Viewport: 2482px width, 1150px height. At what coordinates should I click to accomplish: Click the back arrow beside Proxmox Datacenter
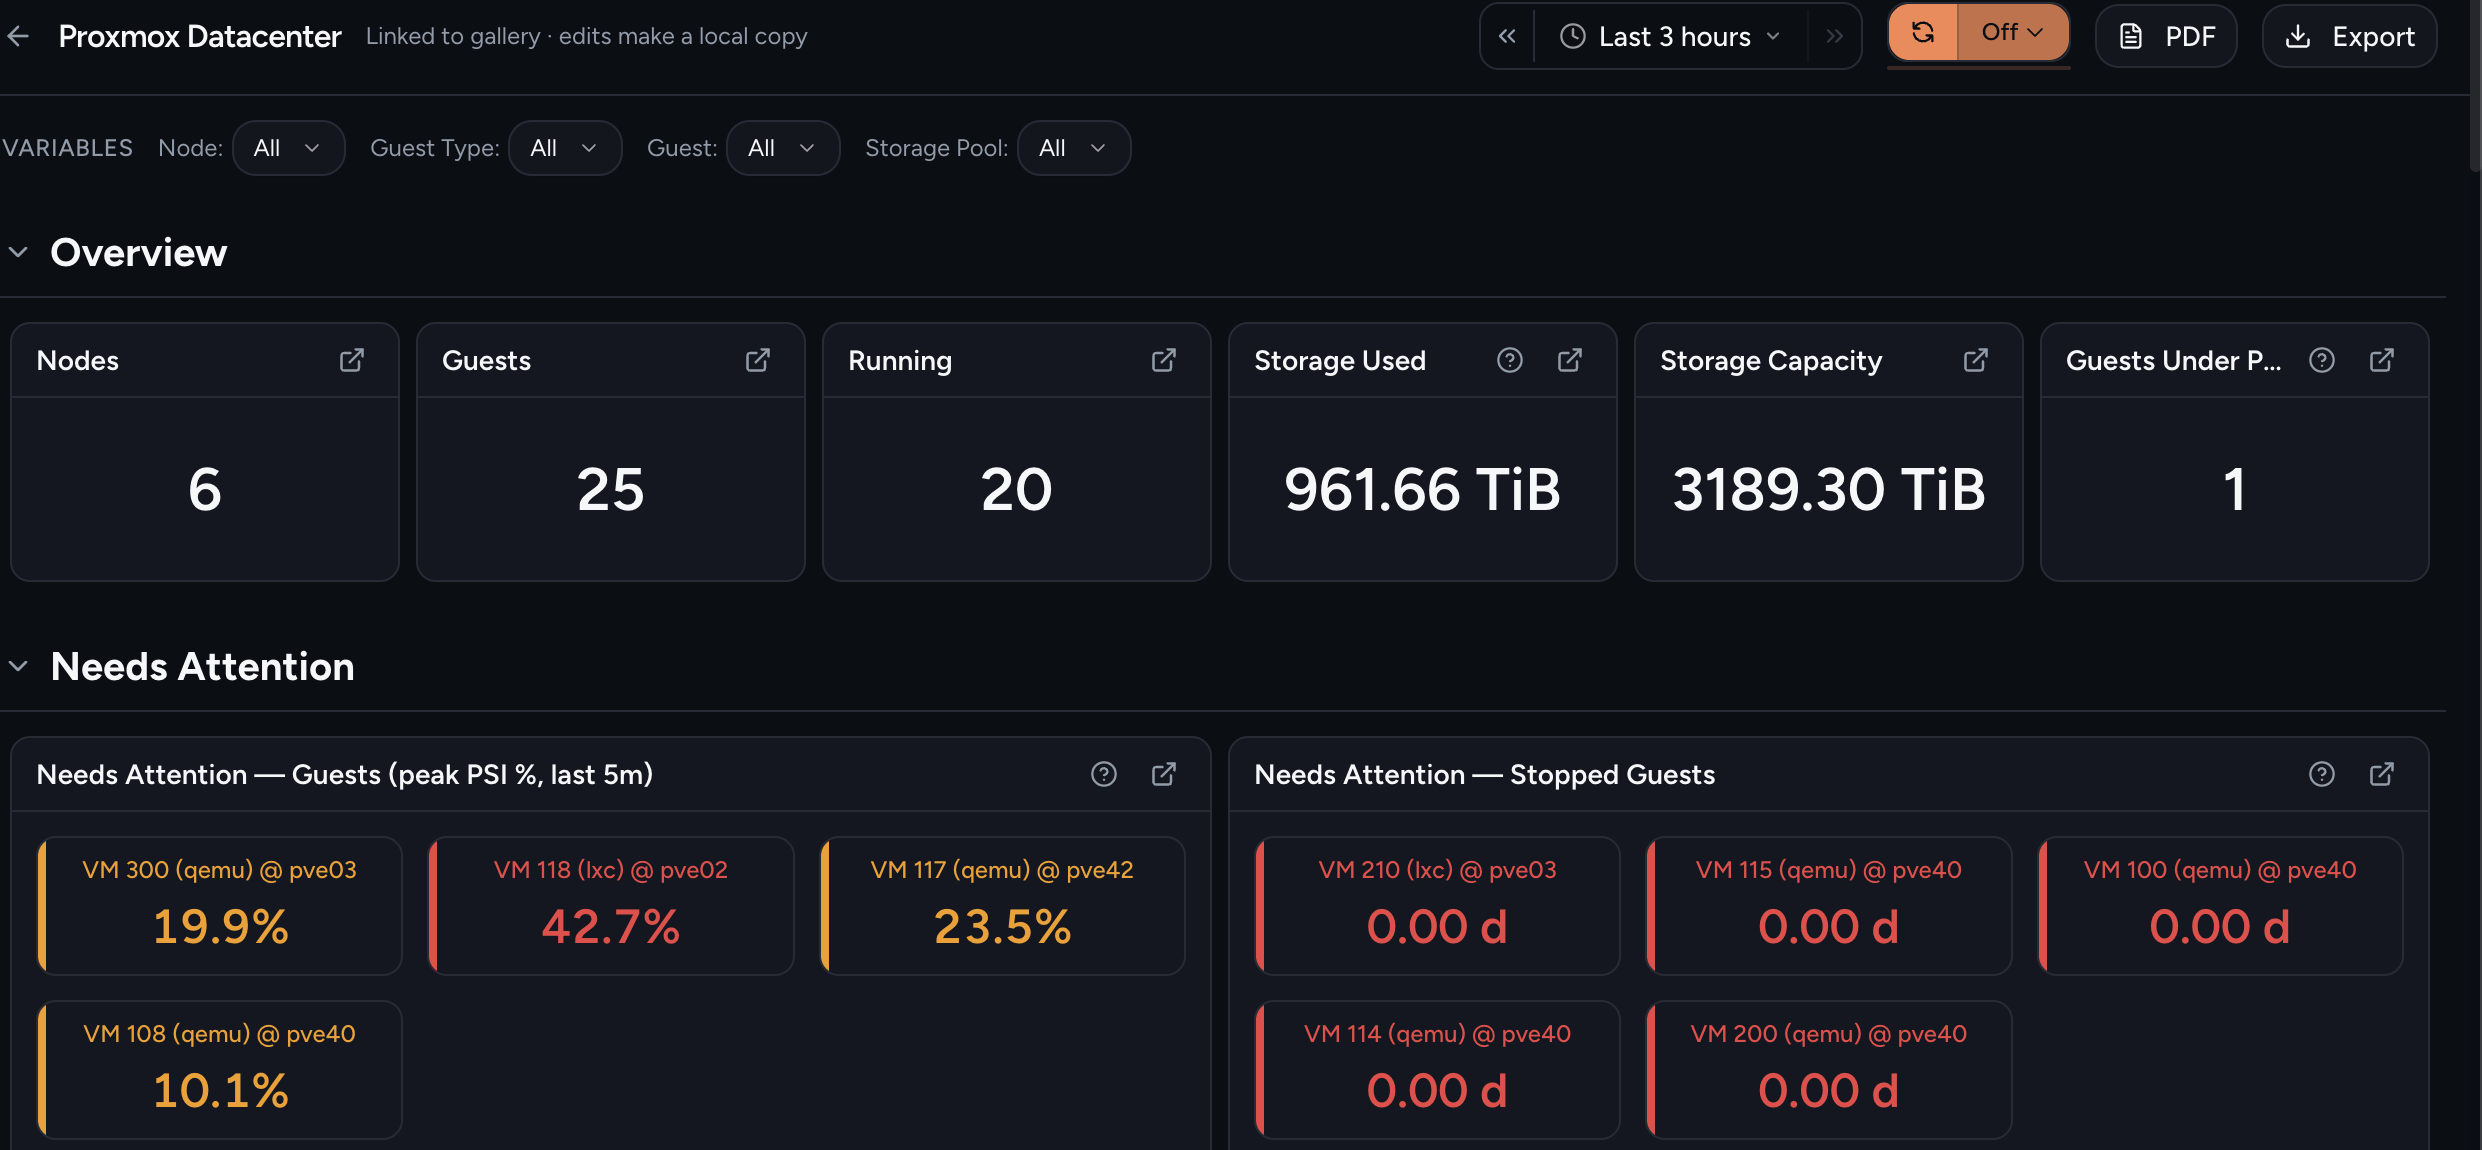point(18,36)
